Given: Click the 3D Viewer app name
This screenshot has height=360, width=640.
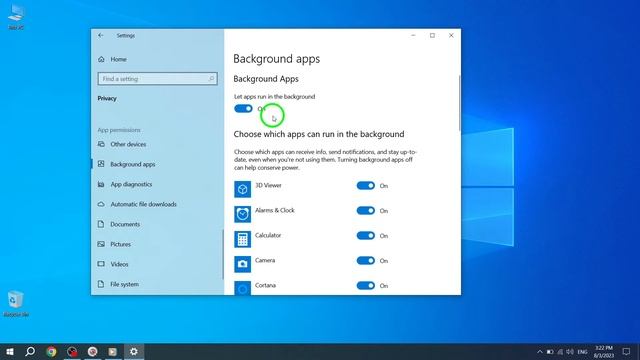Looking at the screenshot, I should tap(269, 185).
